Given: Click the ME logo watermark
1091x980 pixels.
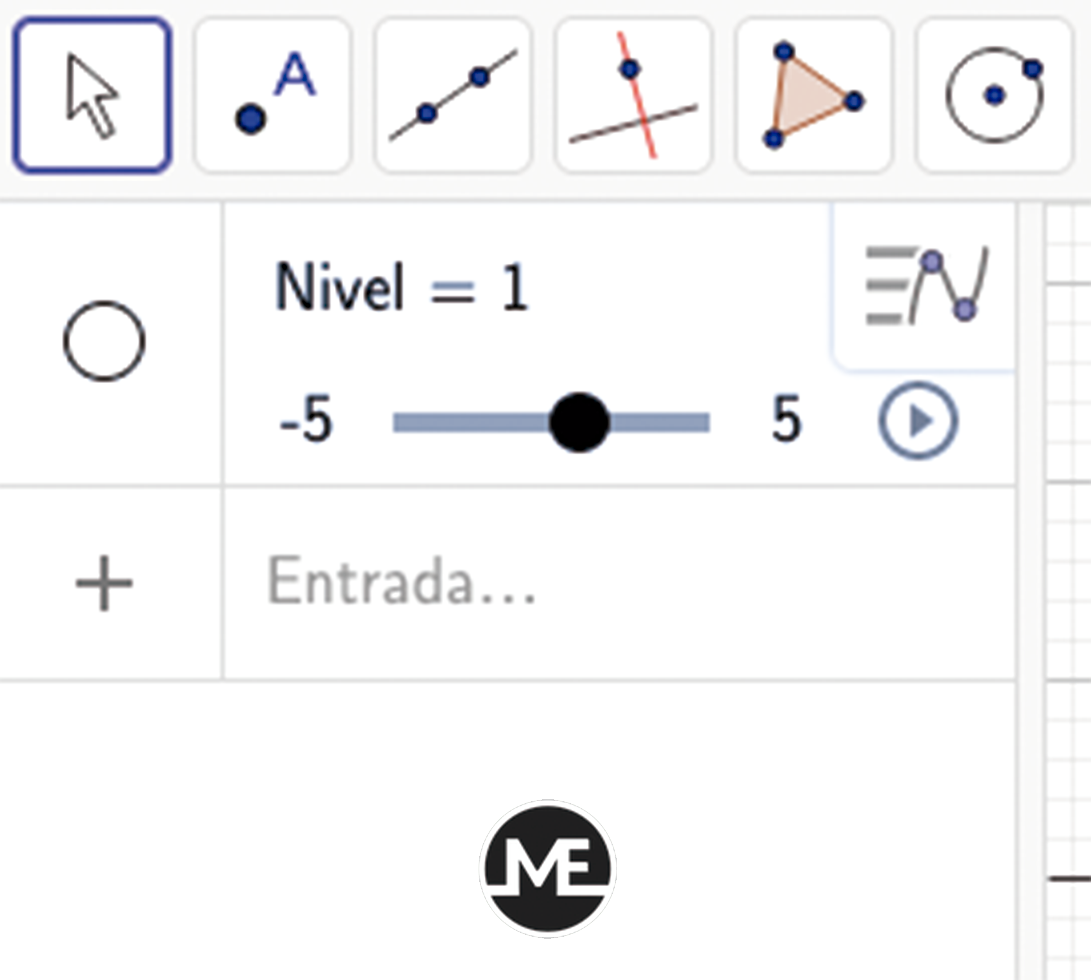Looking at the screenshot, I should 548,869.
